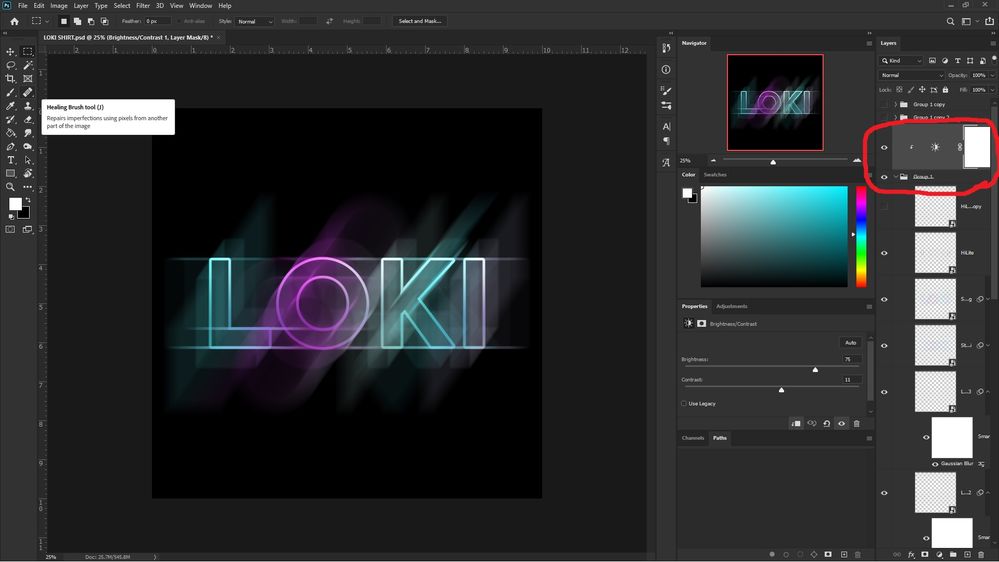Hide the Group 1 layer group

[x=884, y=177]
